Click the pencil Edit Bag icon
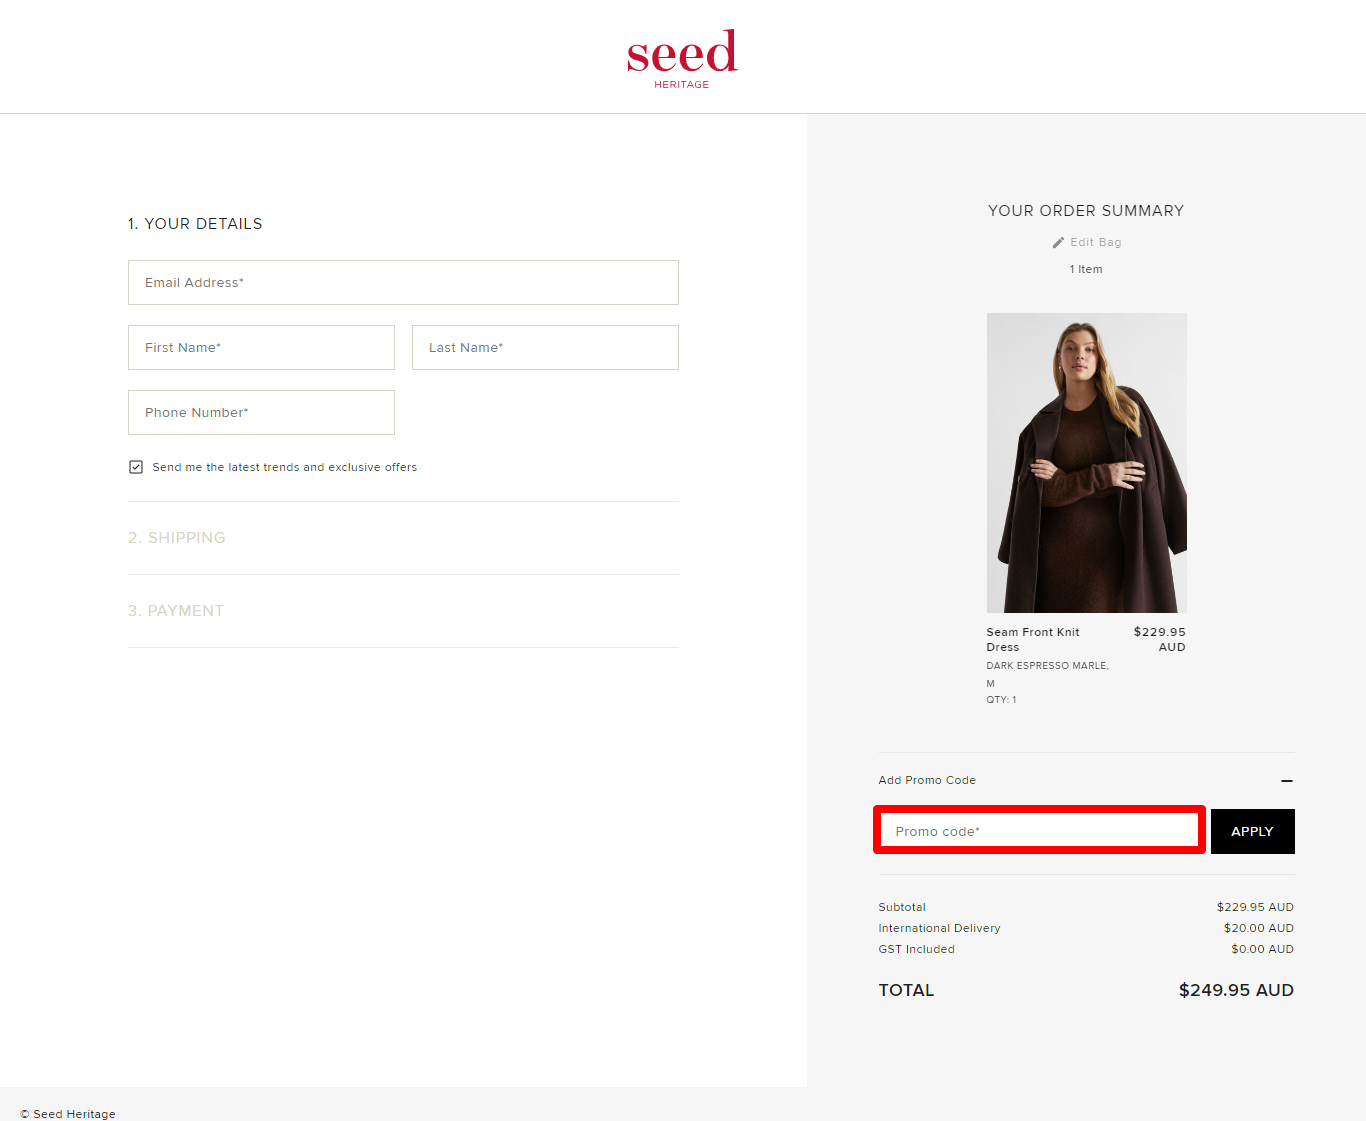The width and height of the screenshot is (1366, 1121). pos(1058,242)
